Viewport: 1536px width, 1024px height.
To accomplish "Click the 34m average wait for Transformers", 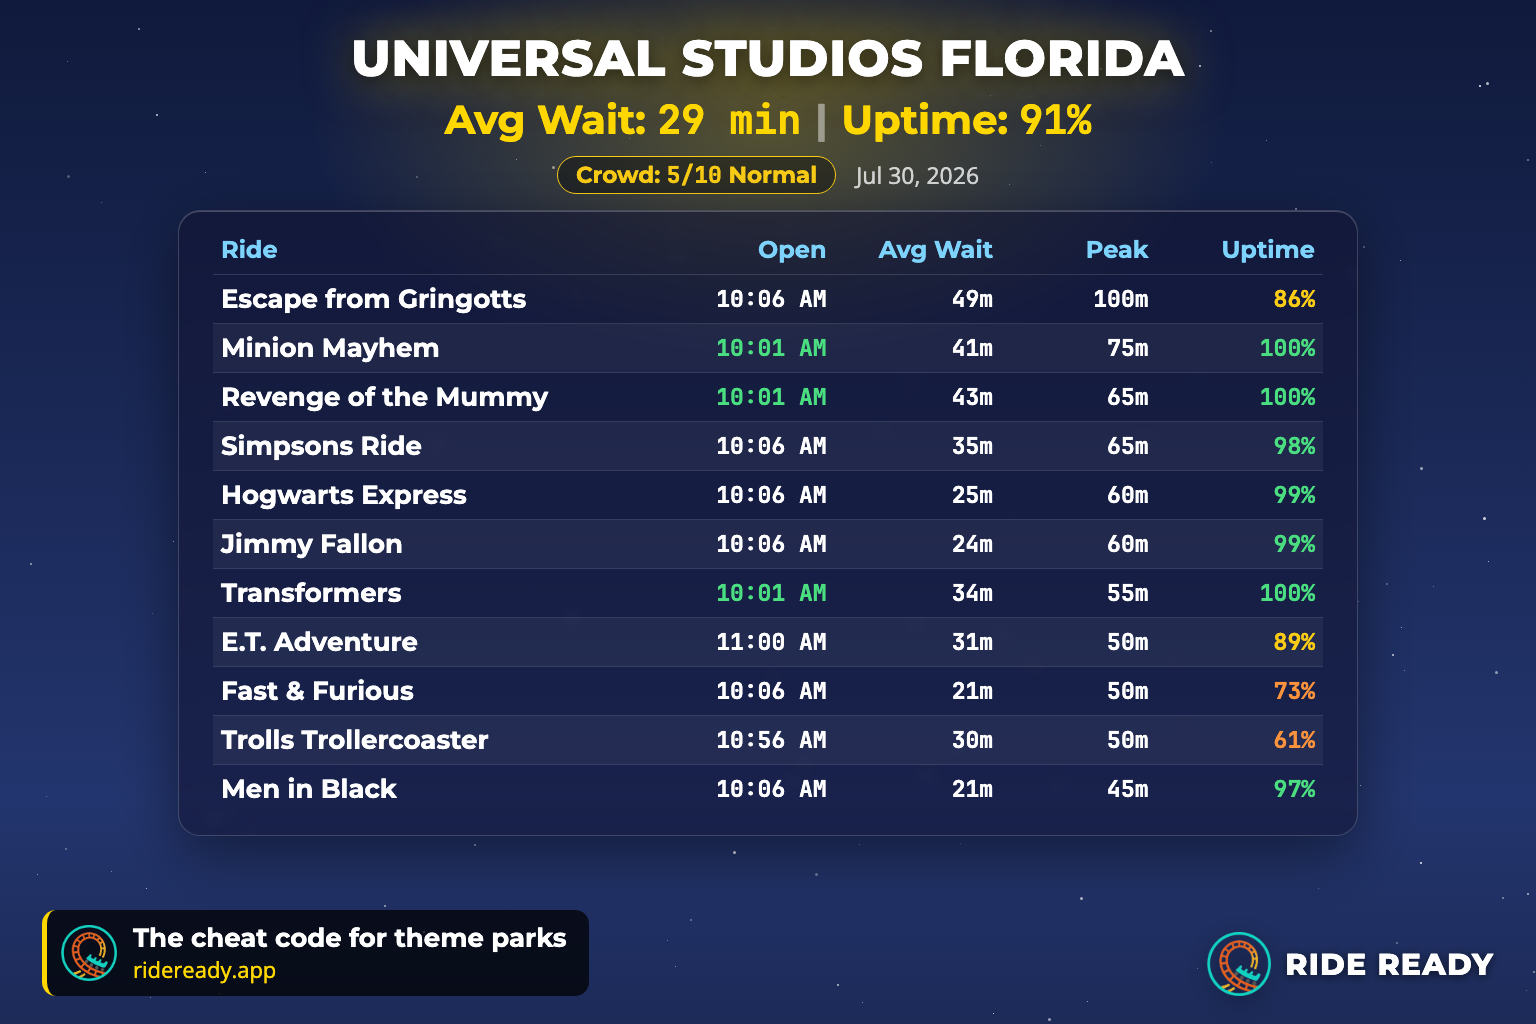I will click(972, 593).
